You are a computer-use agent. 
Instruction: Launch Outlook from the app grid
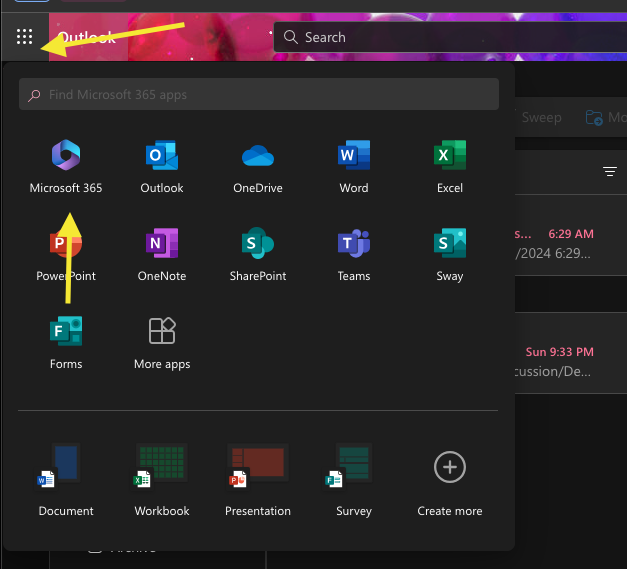click(x=162, y=166)
